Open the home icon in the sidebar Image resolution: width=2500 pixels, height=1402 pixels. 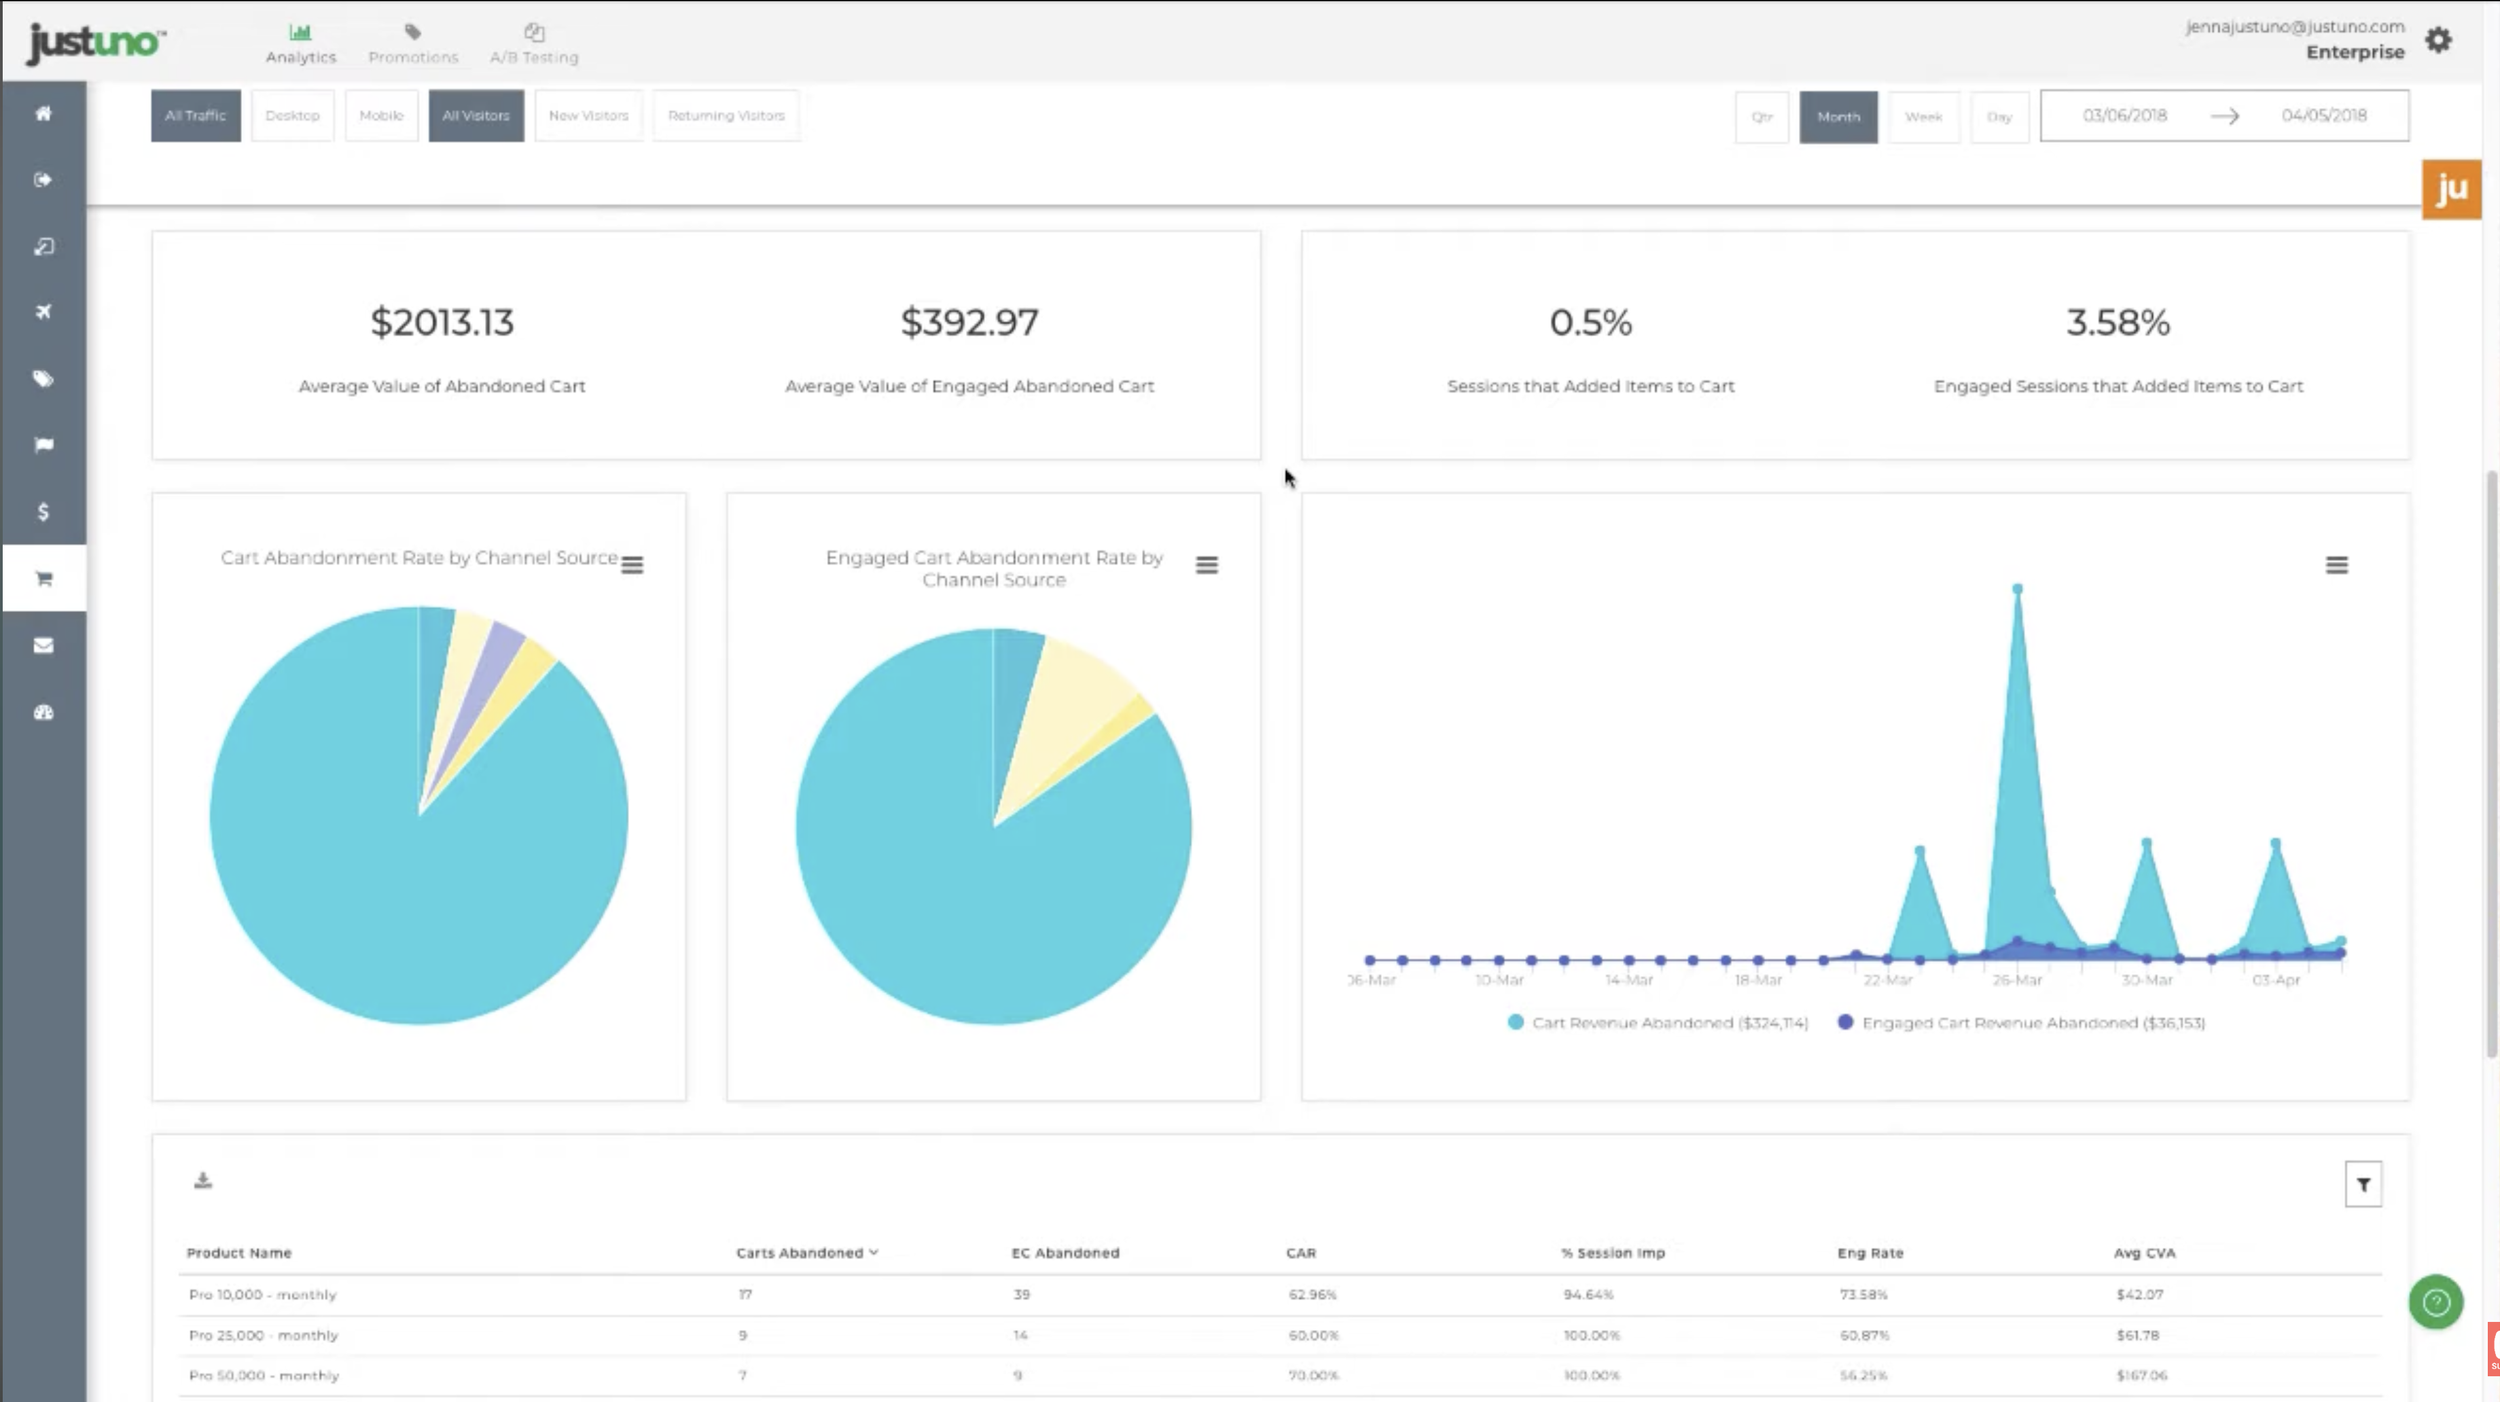(43, 113)
